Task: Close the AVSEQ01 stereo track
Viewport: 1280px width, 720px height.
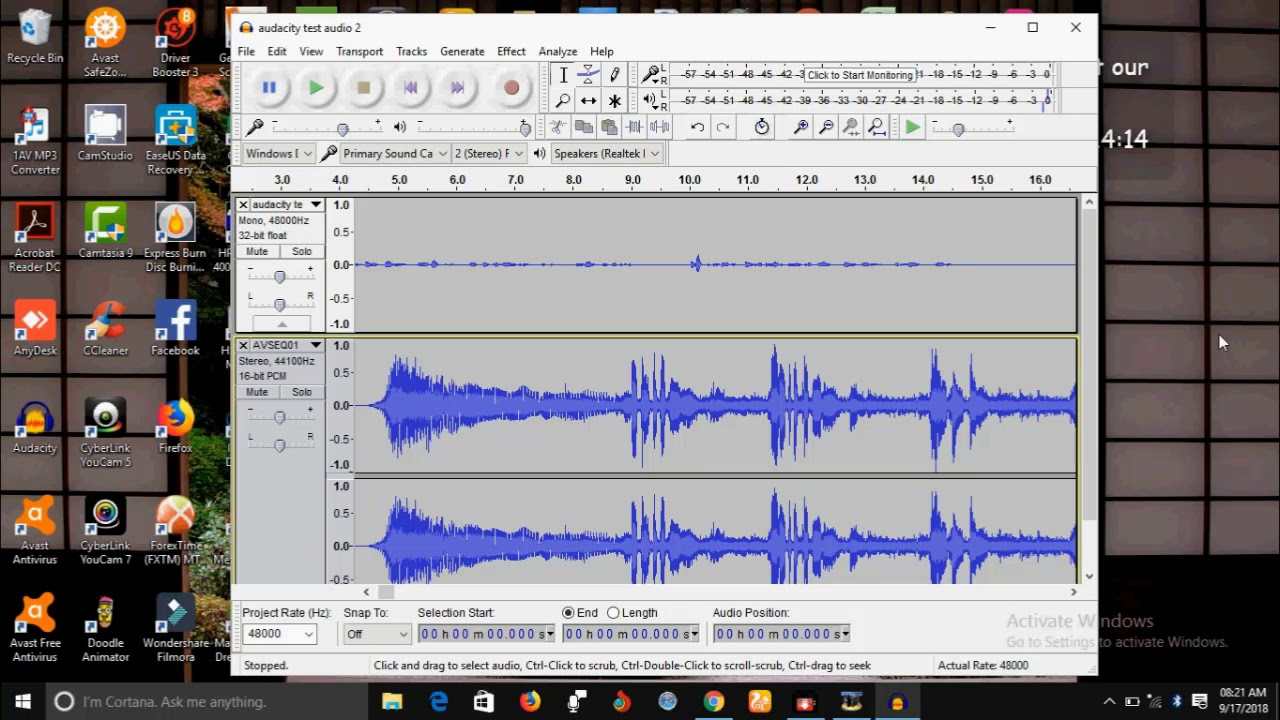Action: point(243,345)
